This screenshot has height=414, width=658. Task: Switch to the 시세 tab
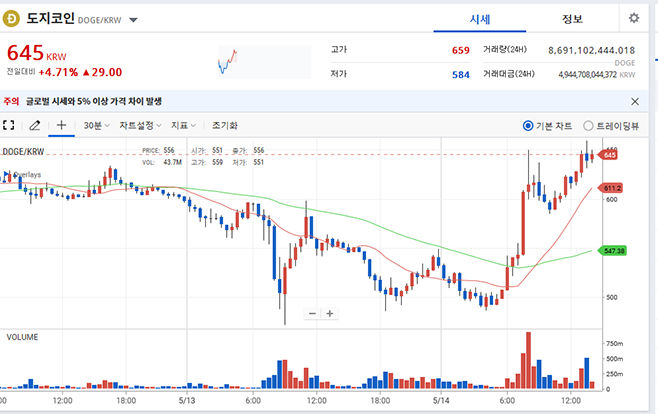(x=480, y=19)
